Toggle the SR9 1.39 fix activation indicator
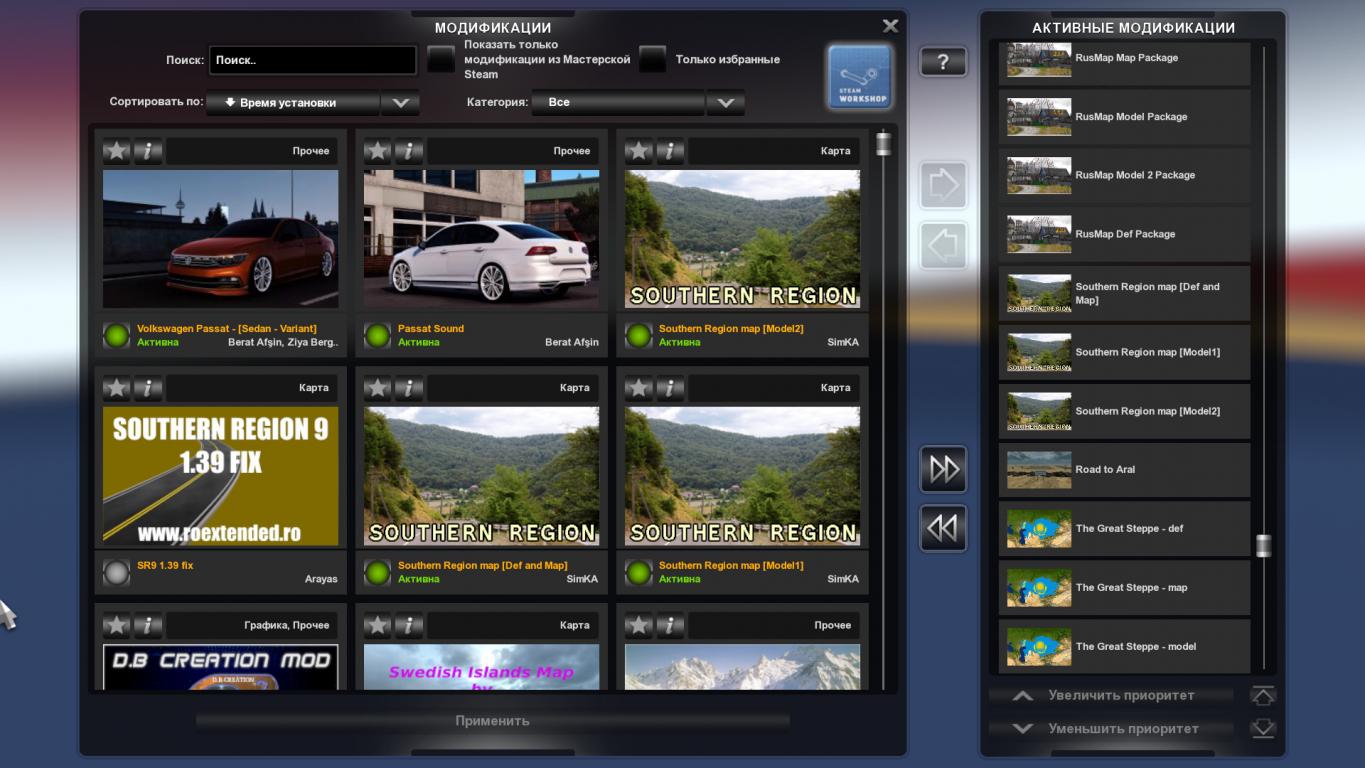 (x=117, y=572)
